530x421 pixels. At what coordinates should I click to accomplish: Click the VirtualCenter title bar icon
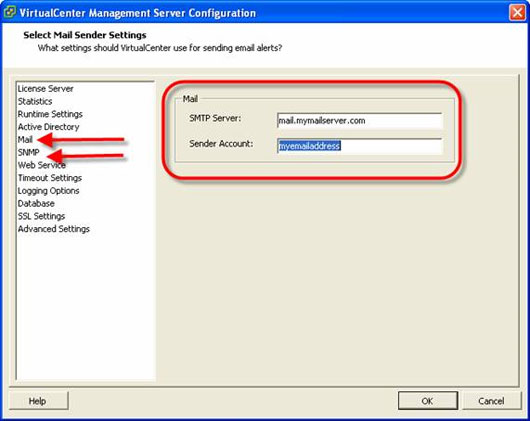pyautogui.click(x=9, y=12)
